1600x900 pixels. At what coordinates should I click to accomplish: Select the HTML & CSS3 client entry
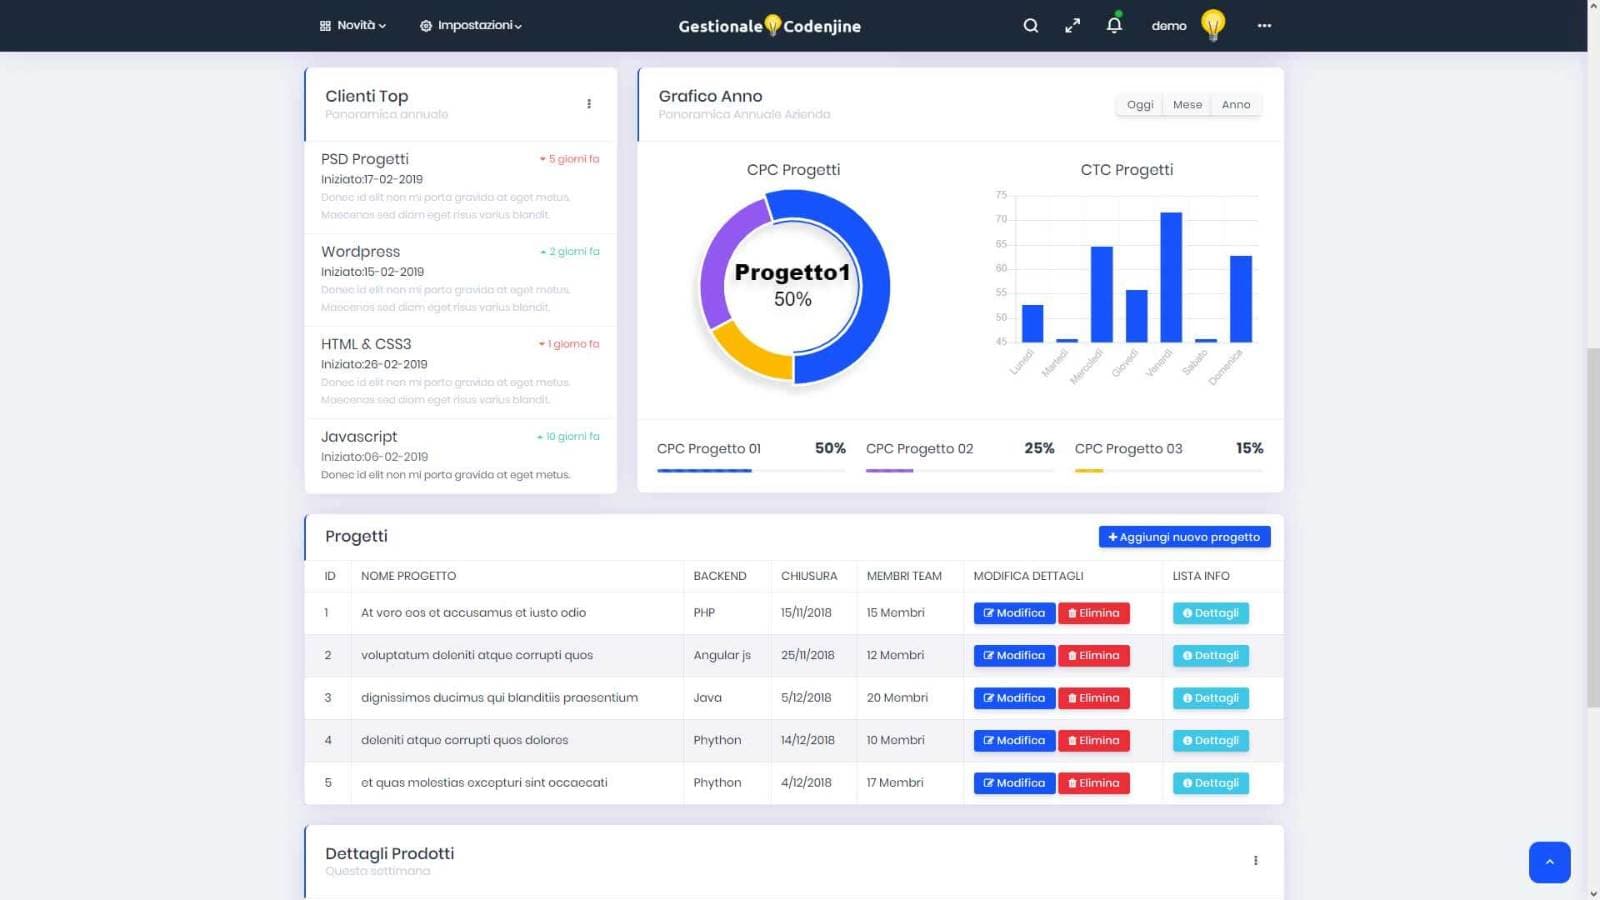tap(460, 371)
